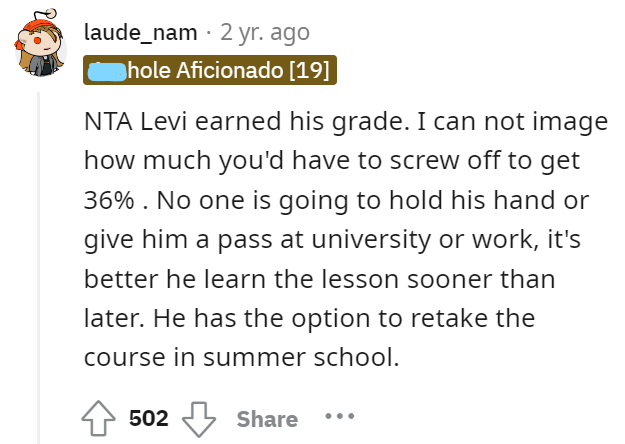Upvote the comment by laude_nam
Screen dimensions: 625x444
[98, 418]
